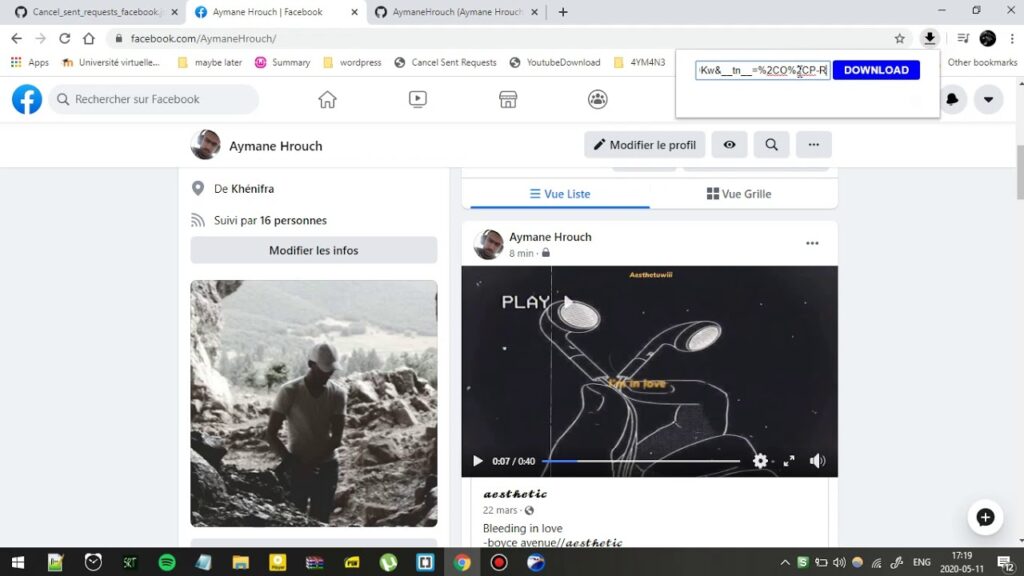1024x576 pixels.
Task: Click the black-and-white featured photo
Action: (313, 404)
